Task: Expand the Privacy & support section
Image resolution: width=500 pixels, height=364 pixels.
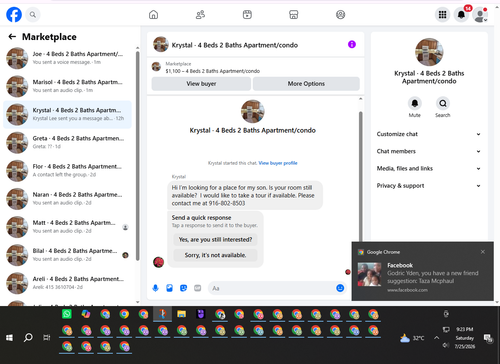Action: click(x=429, y=186)
